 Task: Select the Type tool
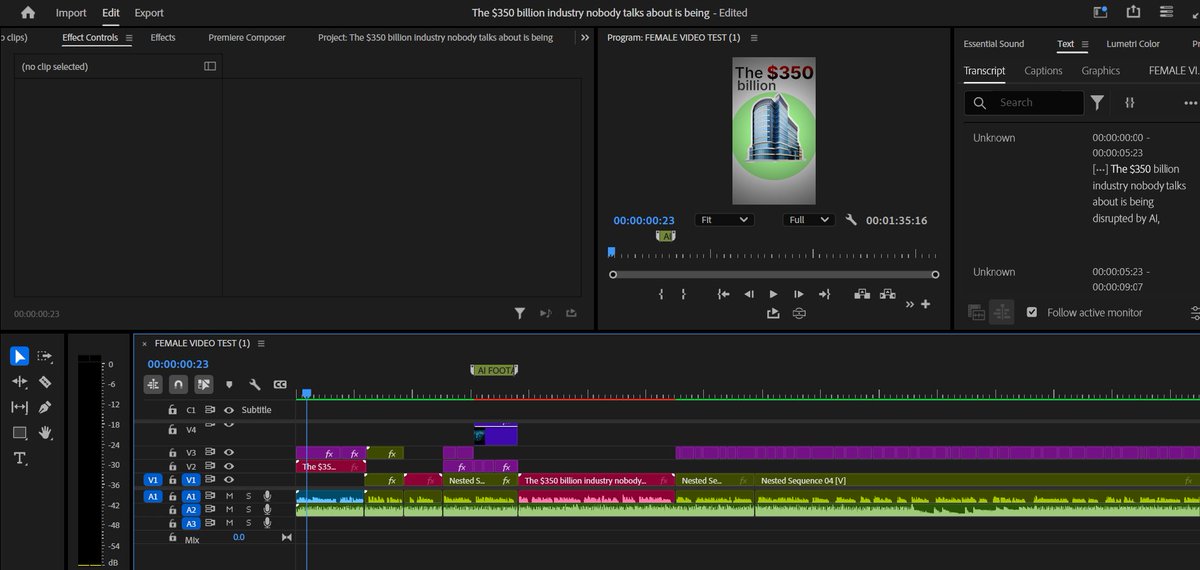pos(20,458)
